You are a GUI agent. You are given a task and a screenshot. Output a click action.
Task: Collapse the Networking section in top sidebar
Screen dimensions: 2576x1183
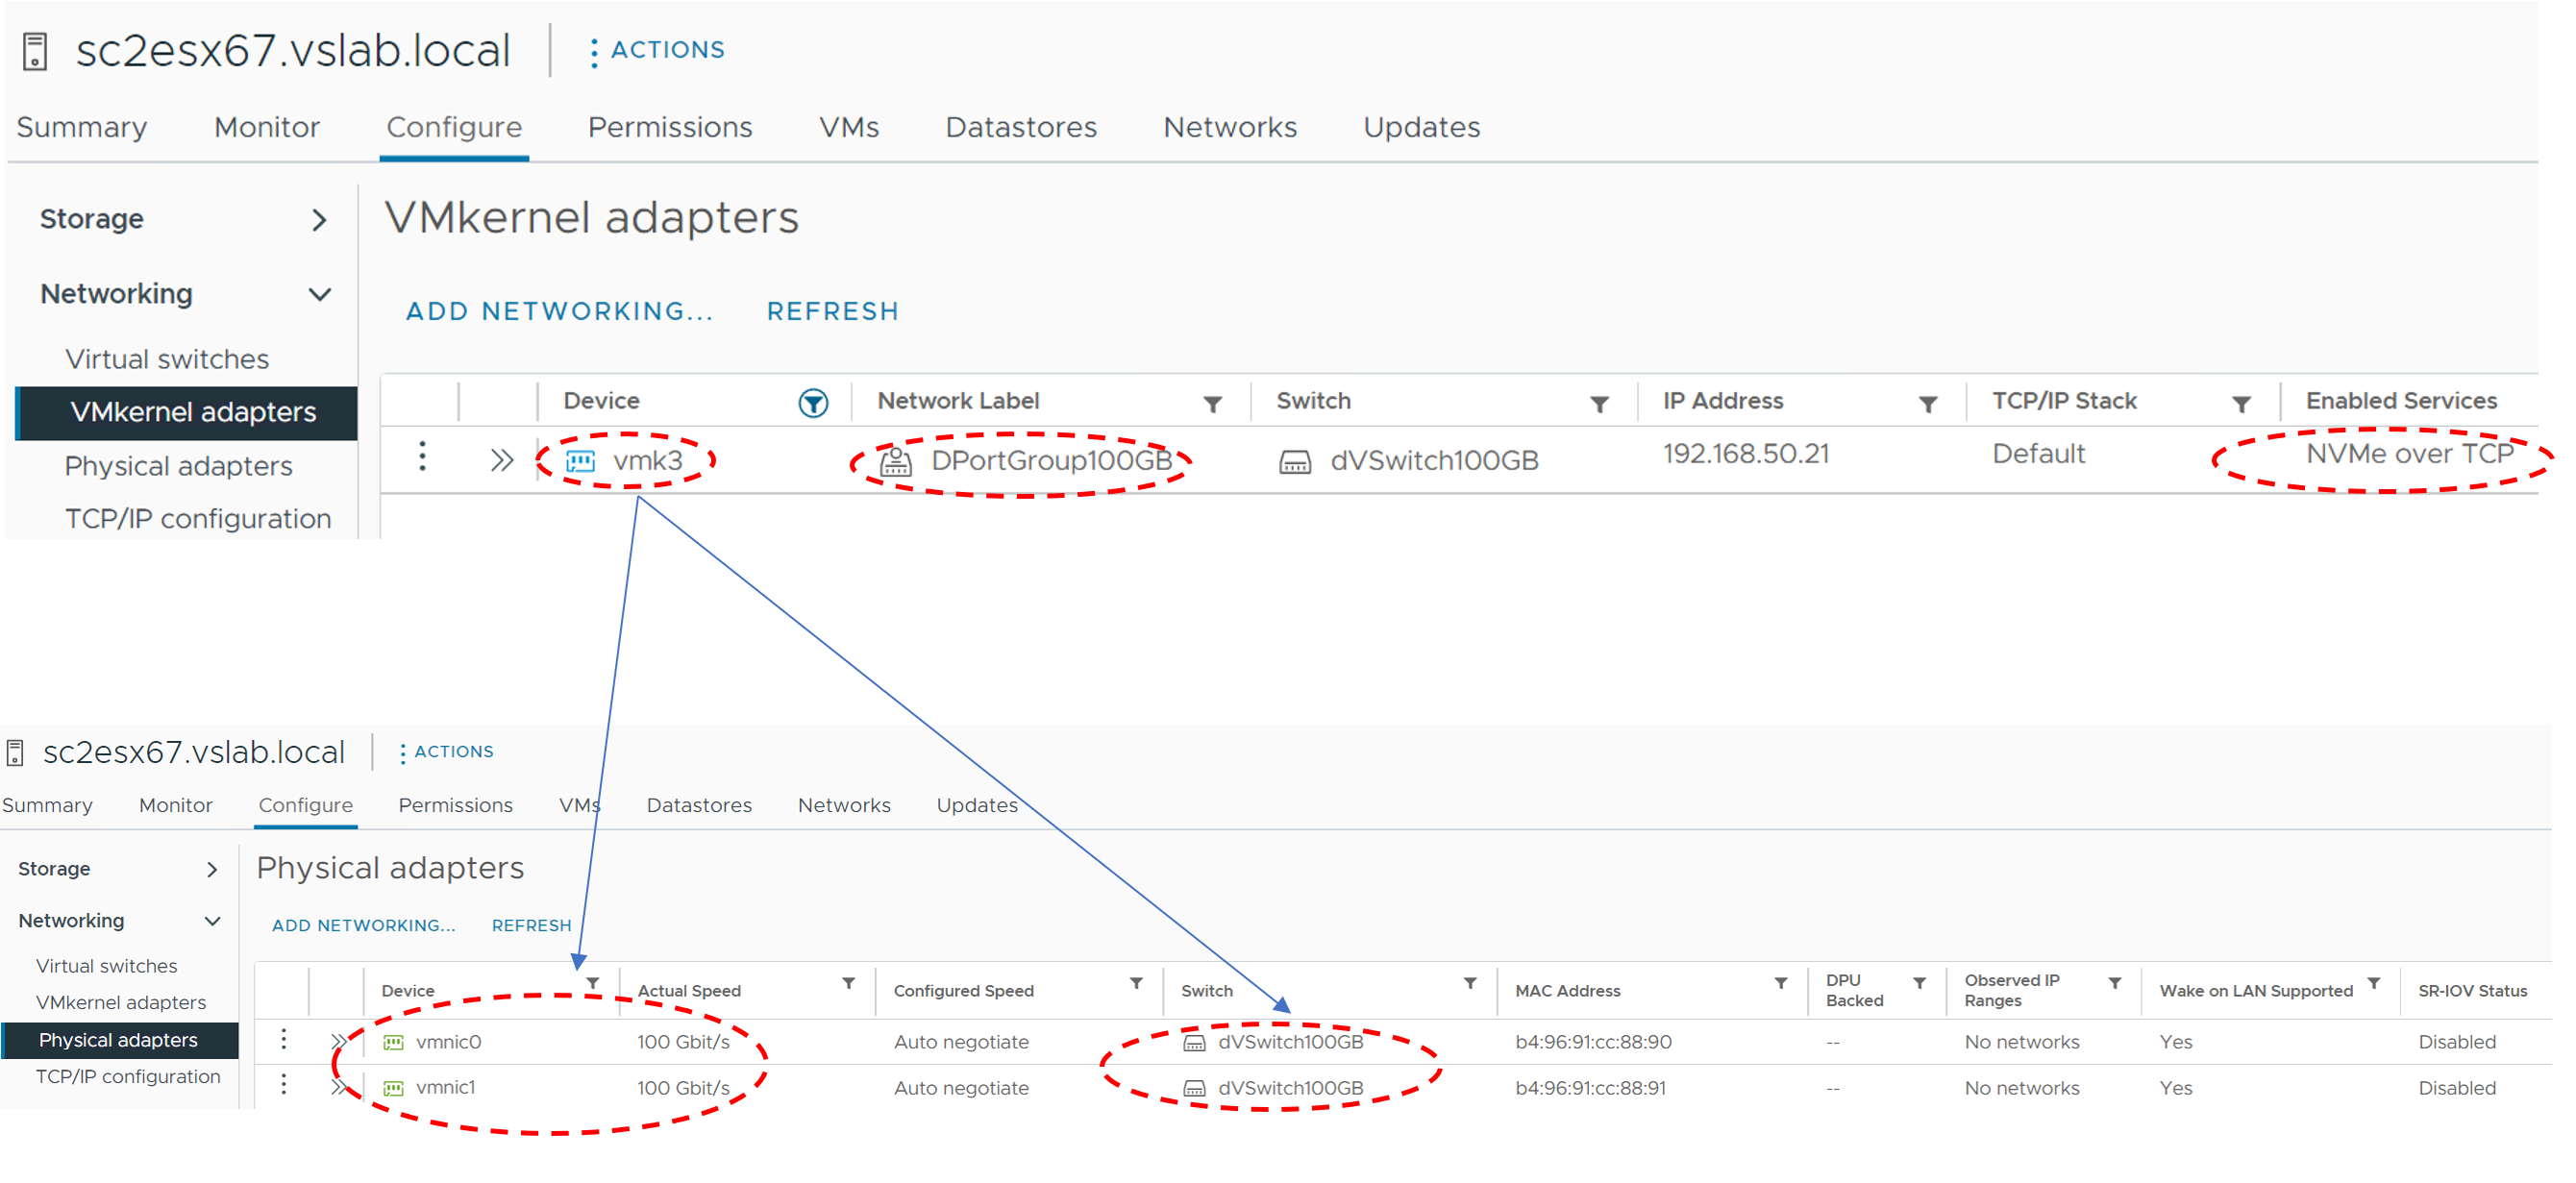pyautogui.click(x=319, y=295)
